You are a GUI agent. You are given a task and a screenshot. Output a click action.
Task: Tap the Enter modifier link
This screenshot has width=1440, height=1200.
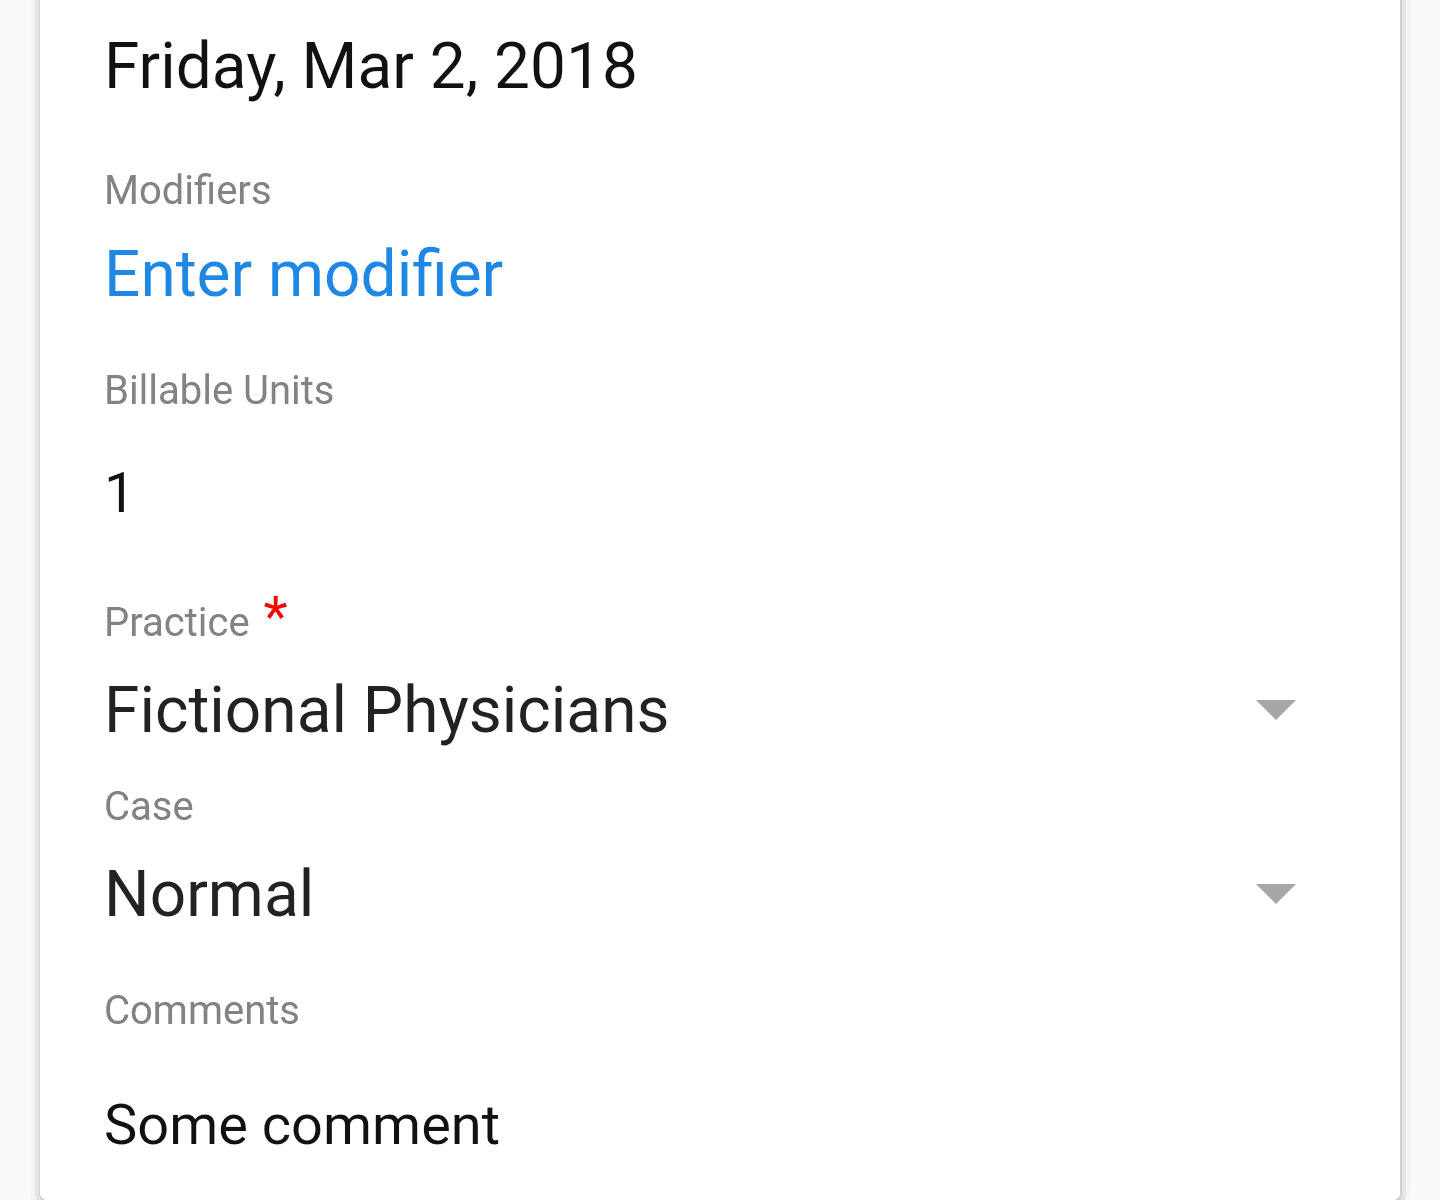click(303, 274)
